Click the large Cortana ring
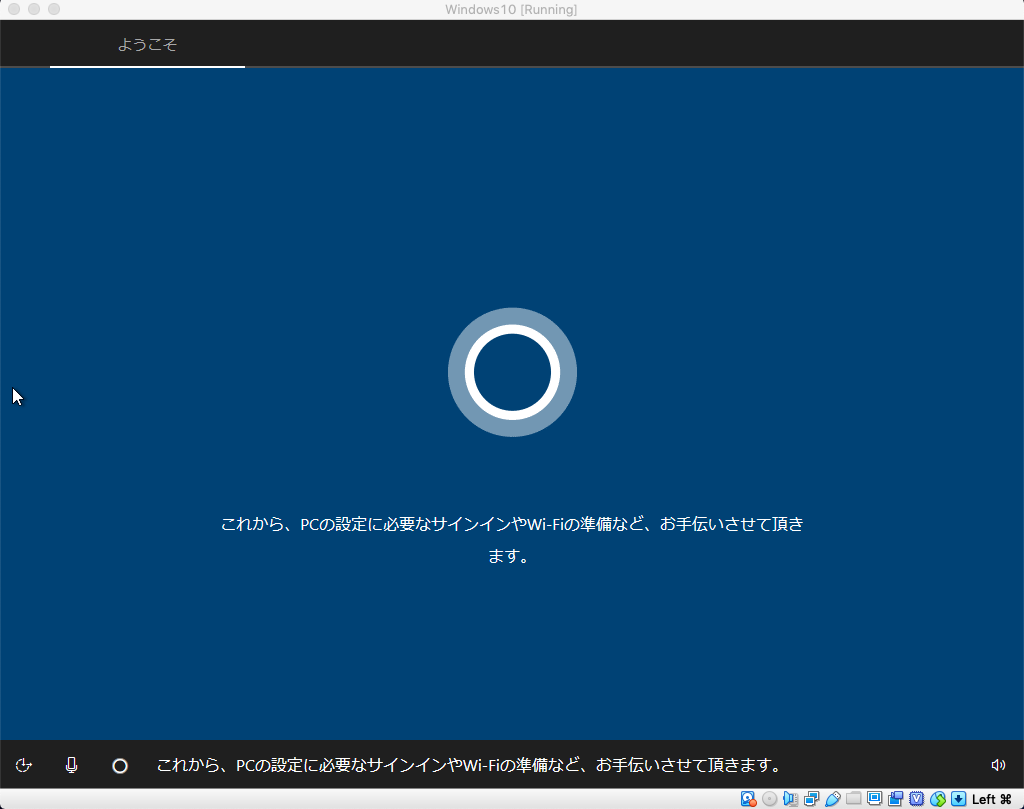The height and width of the screenshot is (809, 1024). tap(511, 371)
